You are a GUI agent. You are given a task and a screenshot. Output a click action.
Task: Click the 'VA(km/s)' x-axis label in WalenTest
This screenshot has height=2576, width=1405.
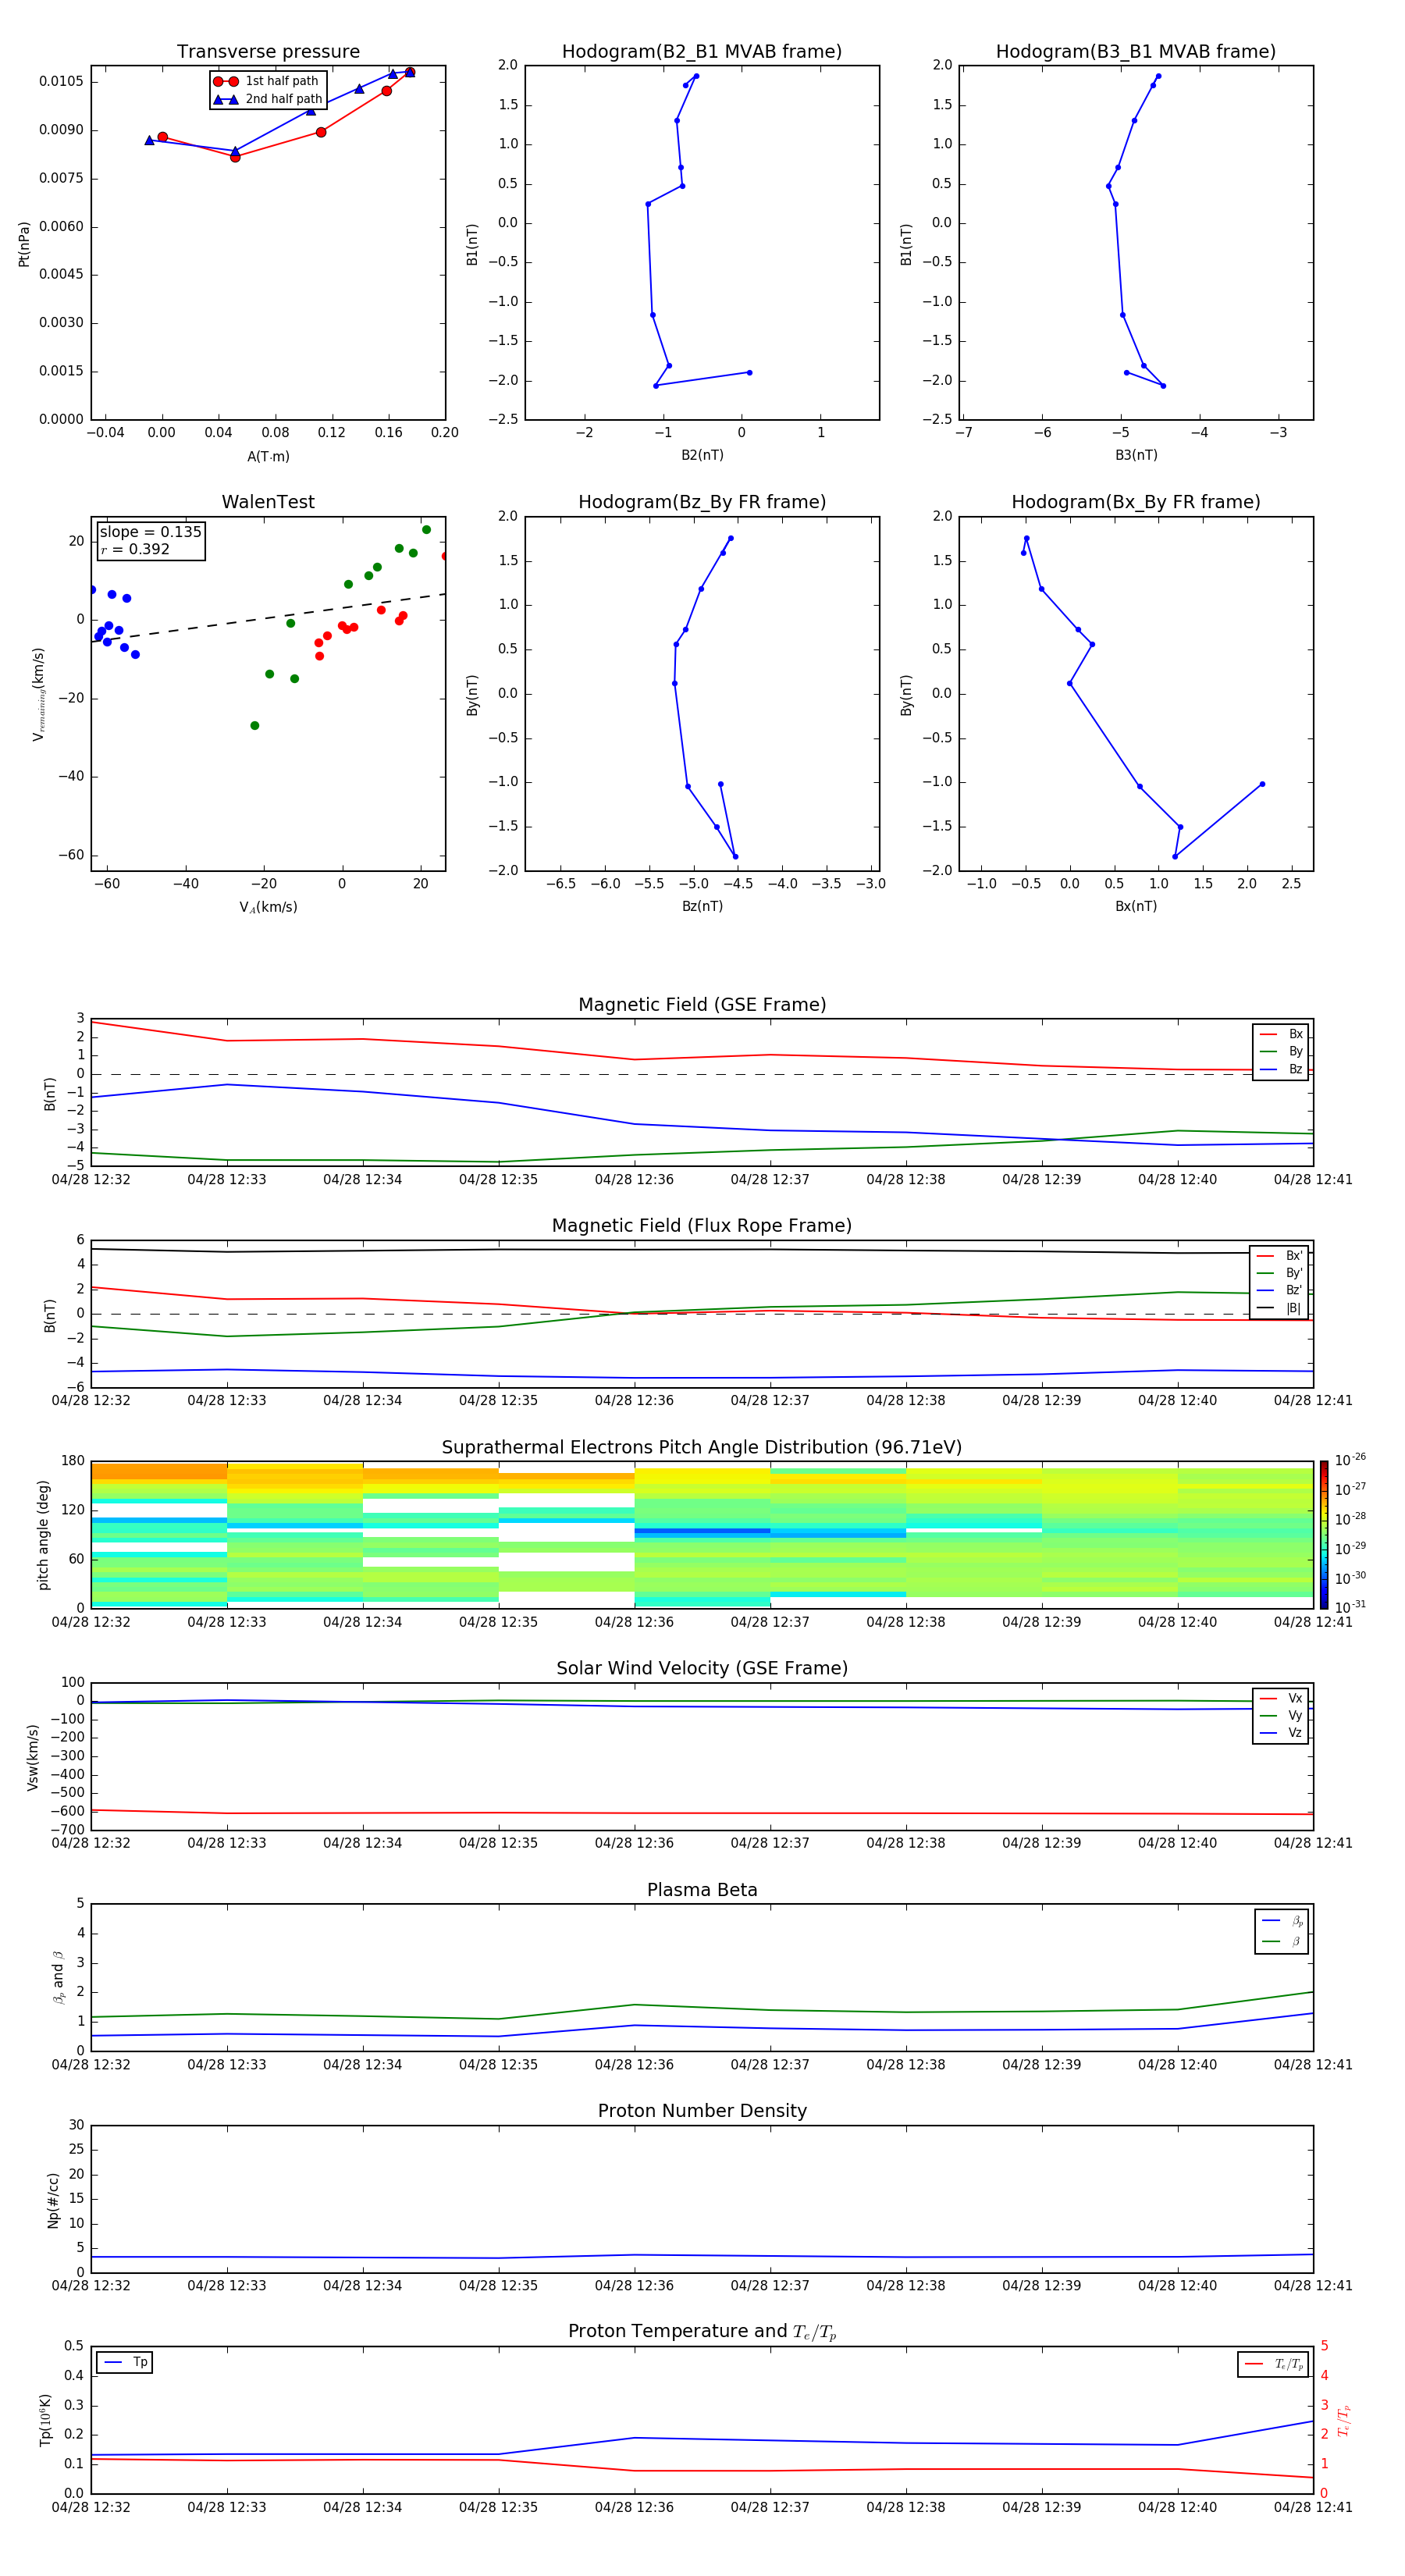[268, 907]
